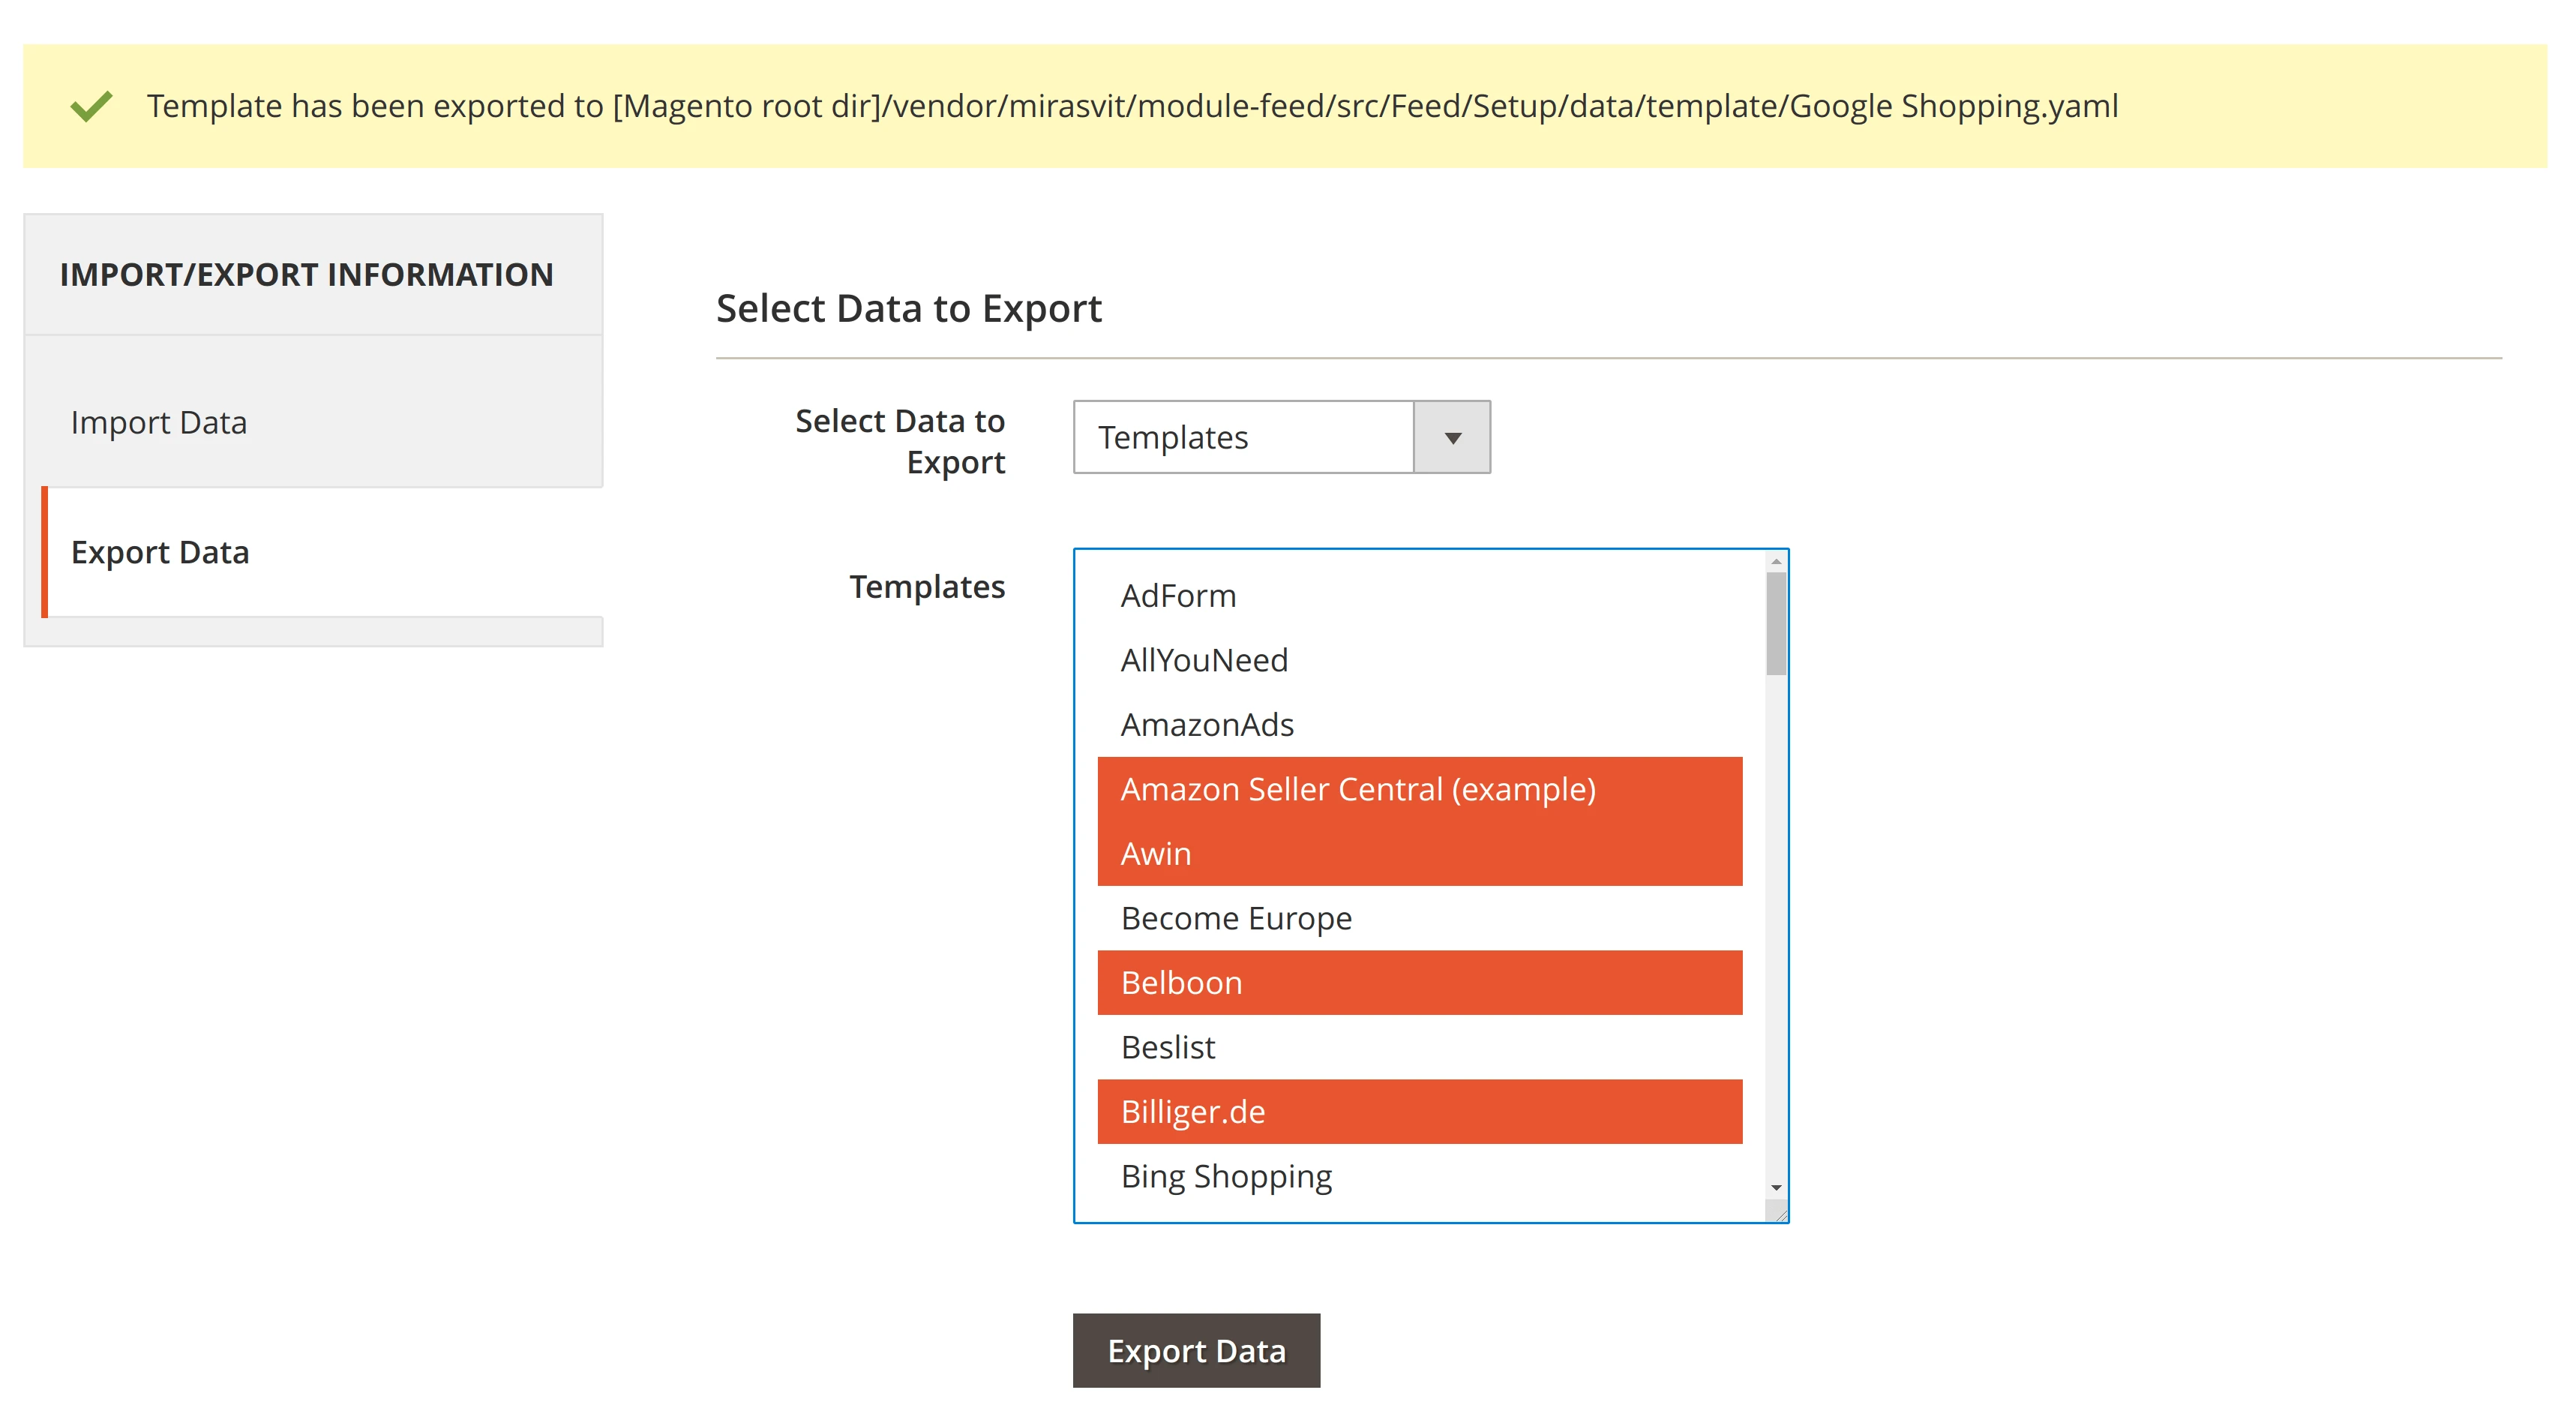Viewport: 2576px width, 1417px height.
Task: Toggle the Belboon template selection
Action: click(1181, 983)
